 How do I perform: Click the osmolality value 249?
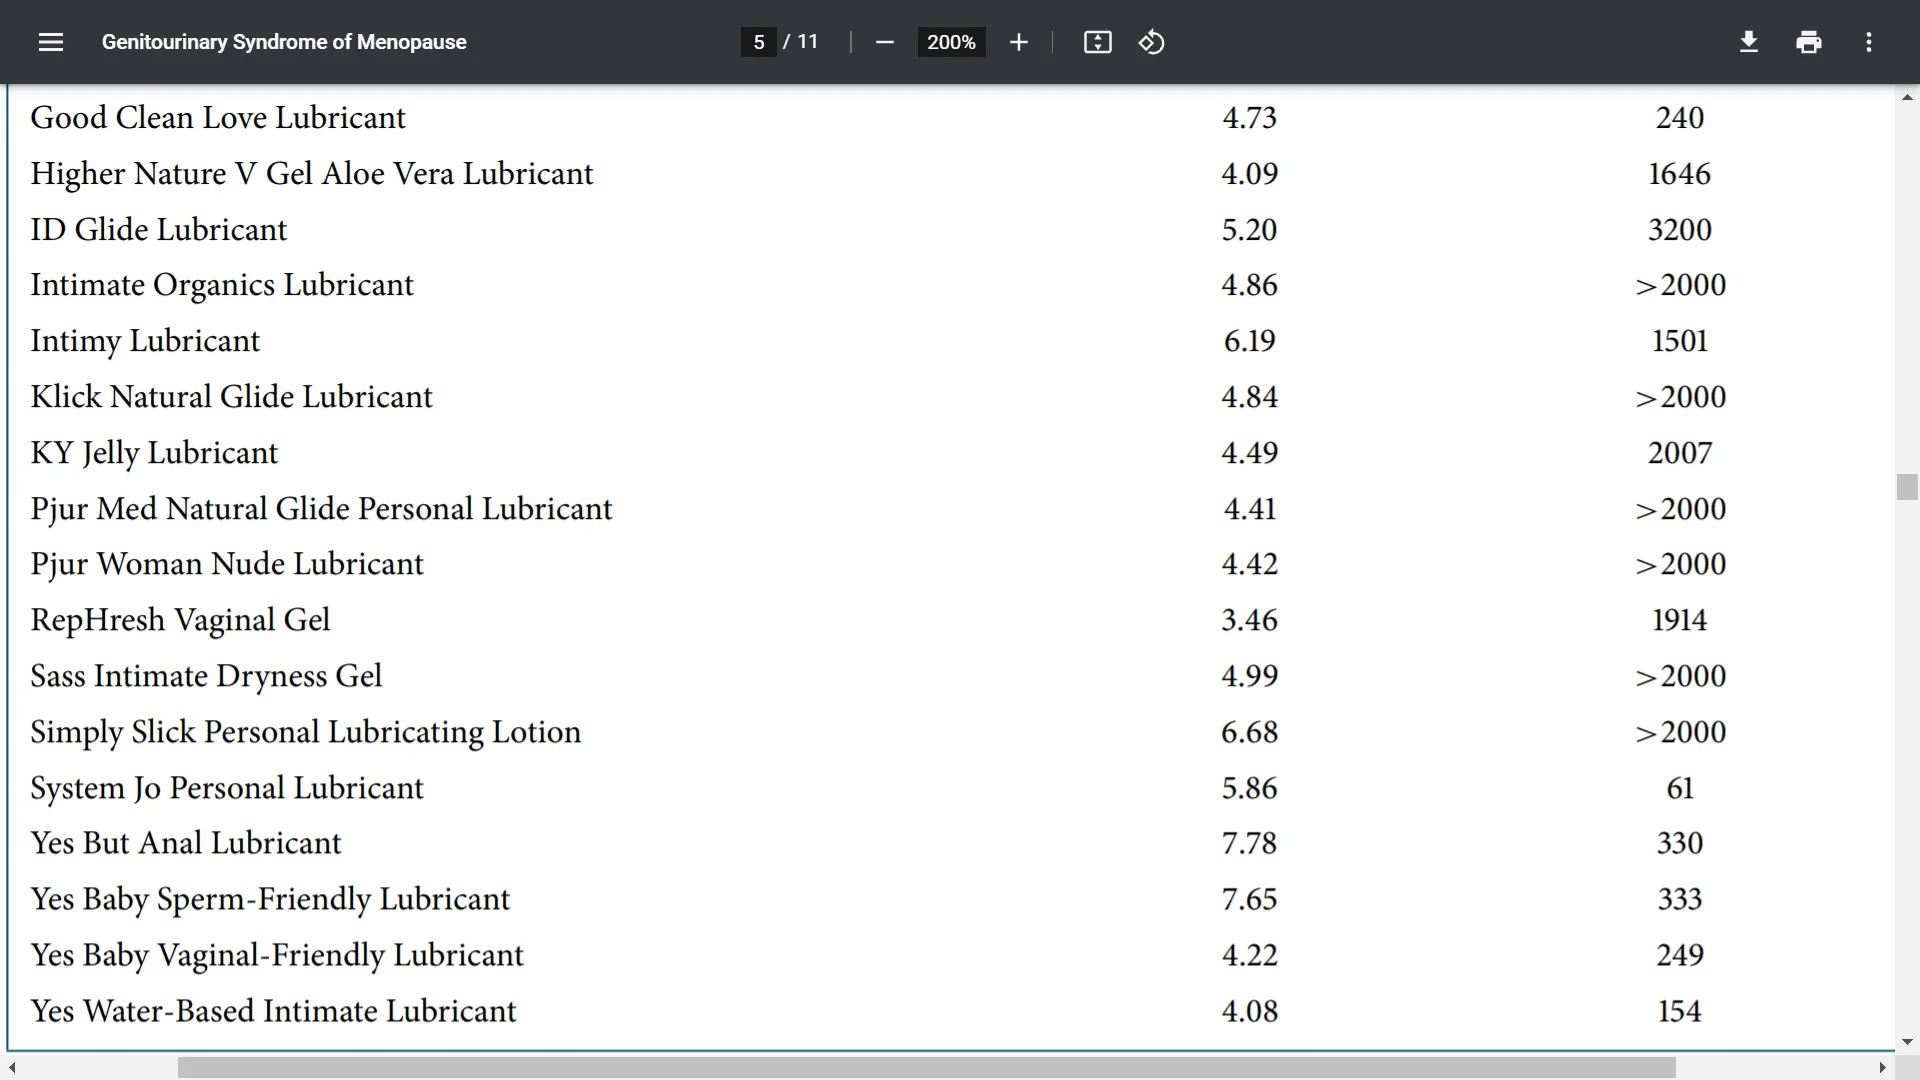point(1680,956)
